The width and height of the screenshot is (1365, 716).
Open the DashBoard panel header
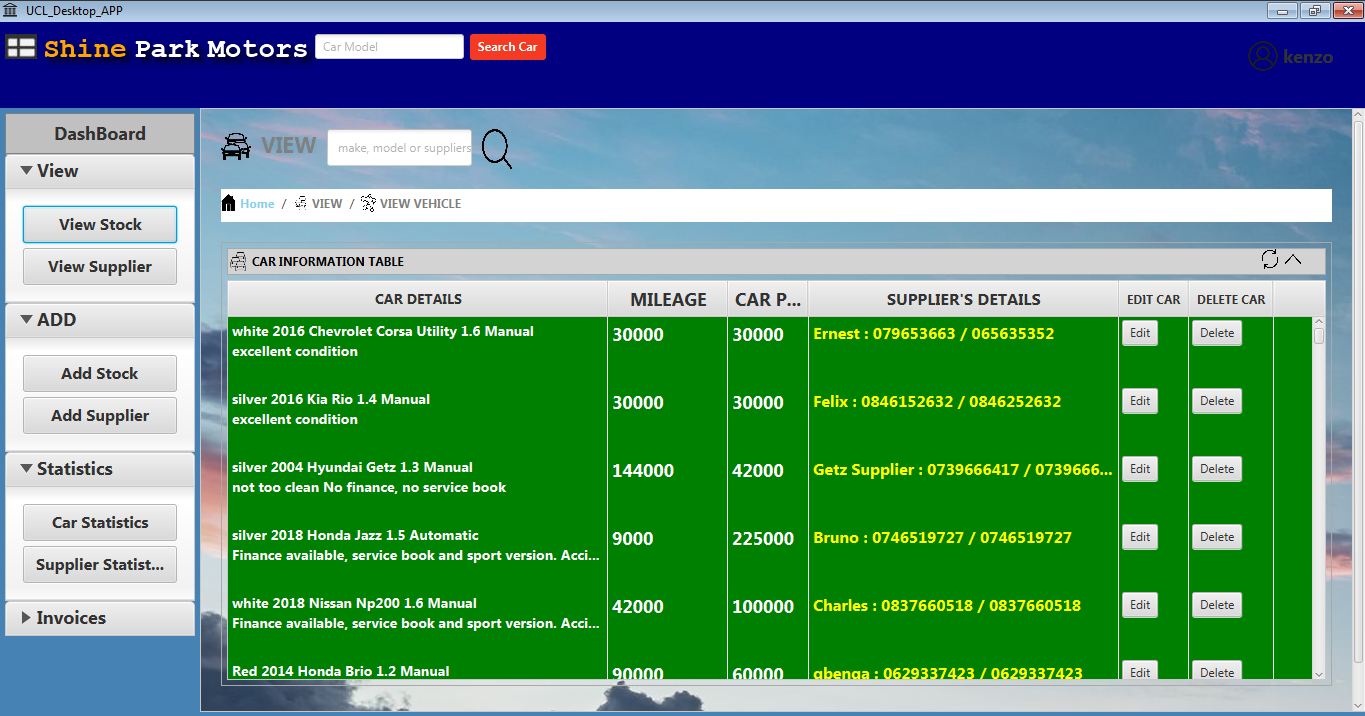[100, 133]
